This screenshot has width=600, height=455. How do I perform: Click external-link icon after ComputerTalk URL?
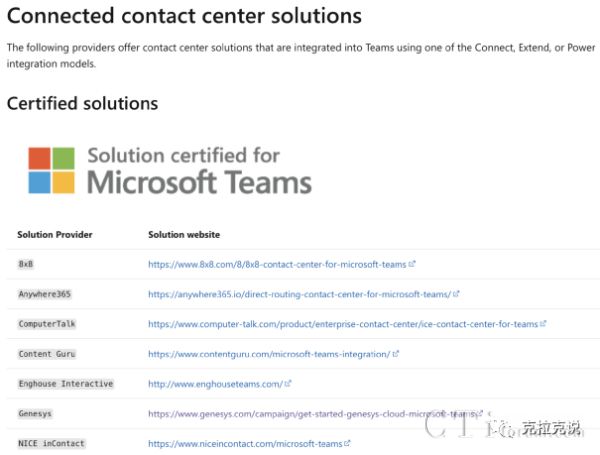543,323
